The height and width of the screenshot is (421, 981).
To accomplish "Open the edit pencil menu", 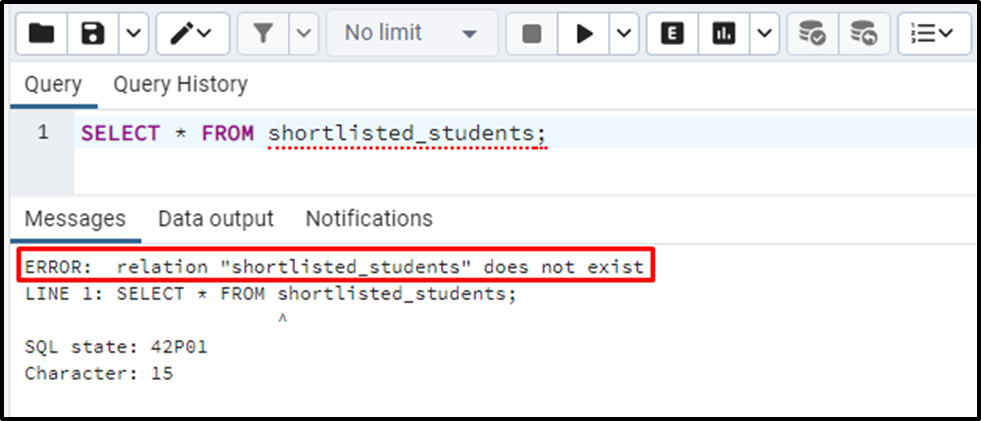I will click(193, 33).
